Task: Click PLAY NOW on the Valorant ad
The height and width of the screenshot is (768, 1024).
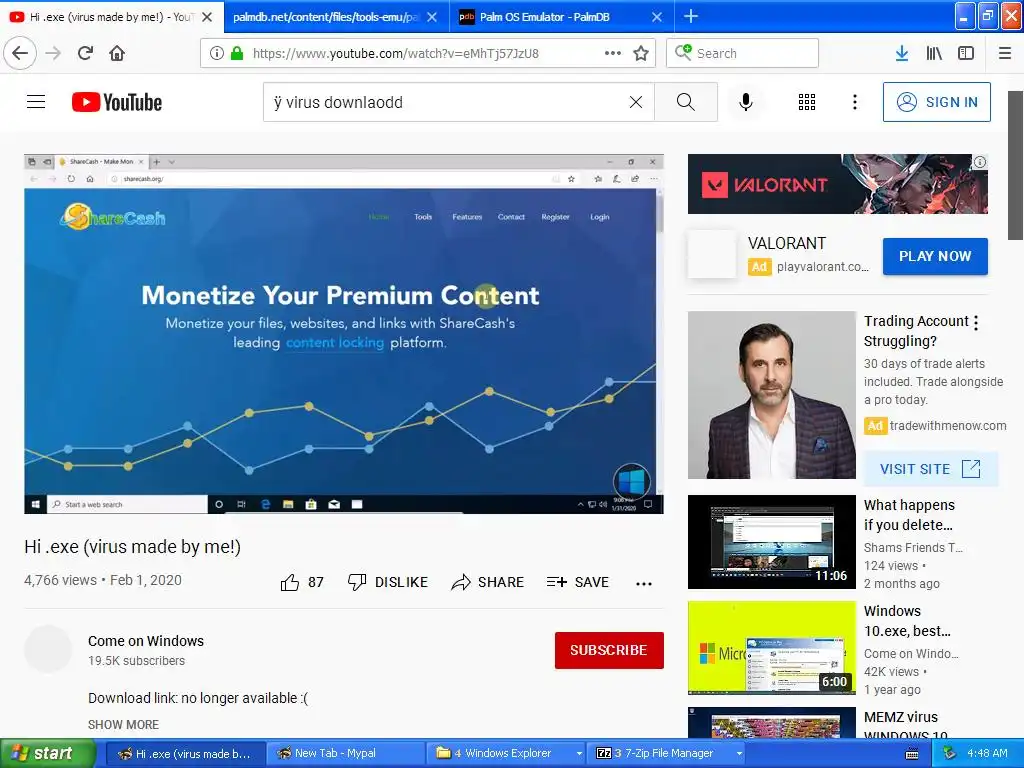Action: [935, 256]
